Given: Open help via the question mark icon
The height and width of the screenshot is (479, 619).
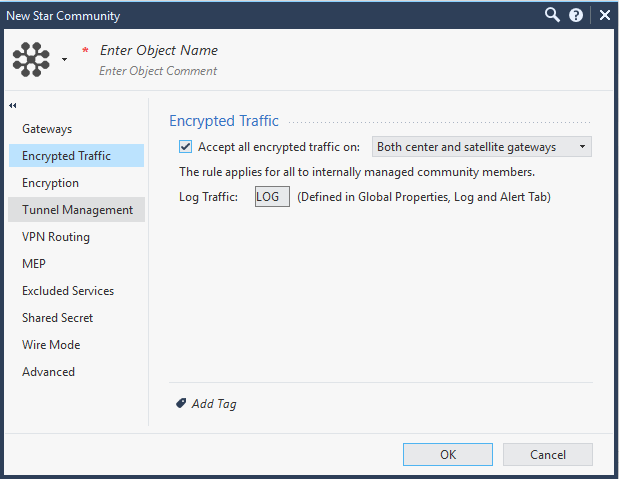Looking at the screenshot, I should pos(576,15).
